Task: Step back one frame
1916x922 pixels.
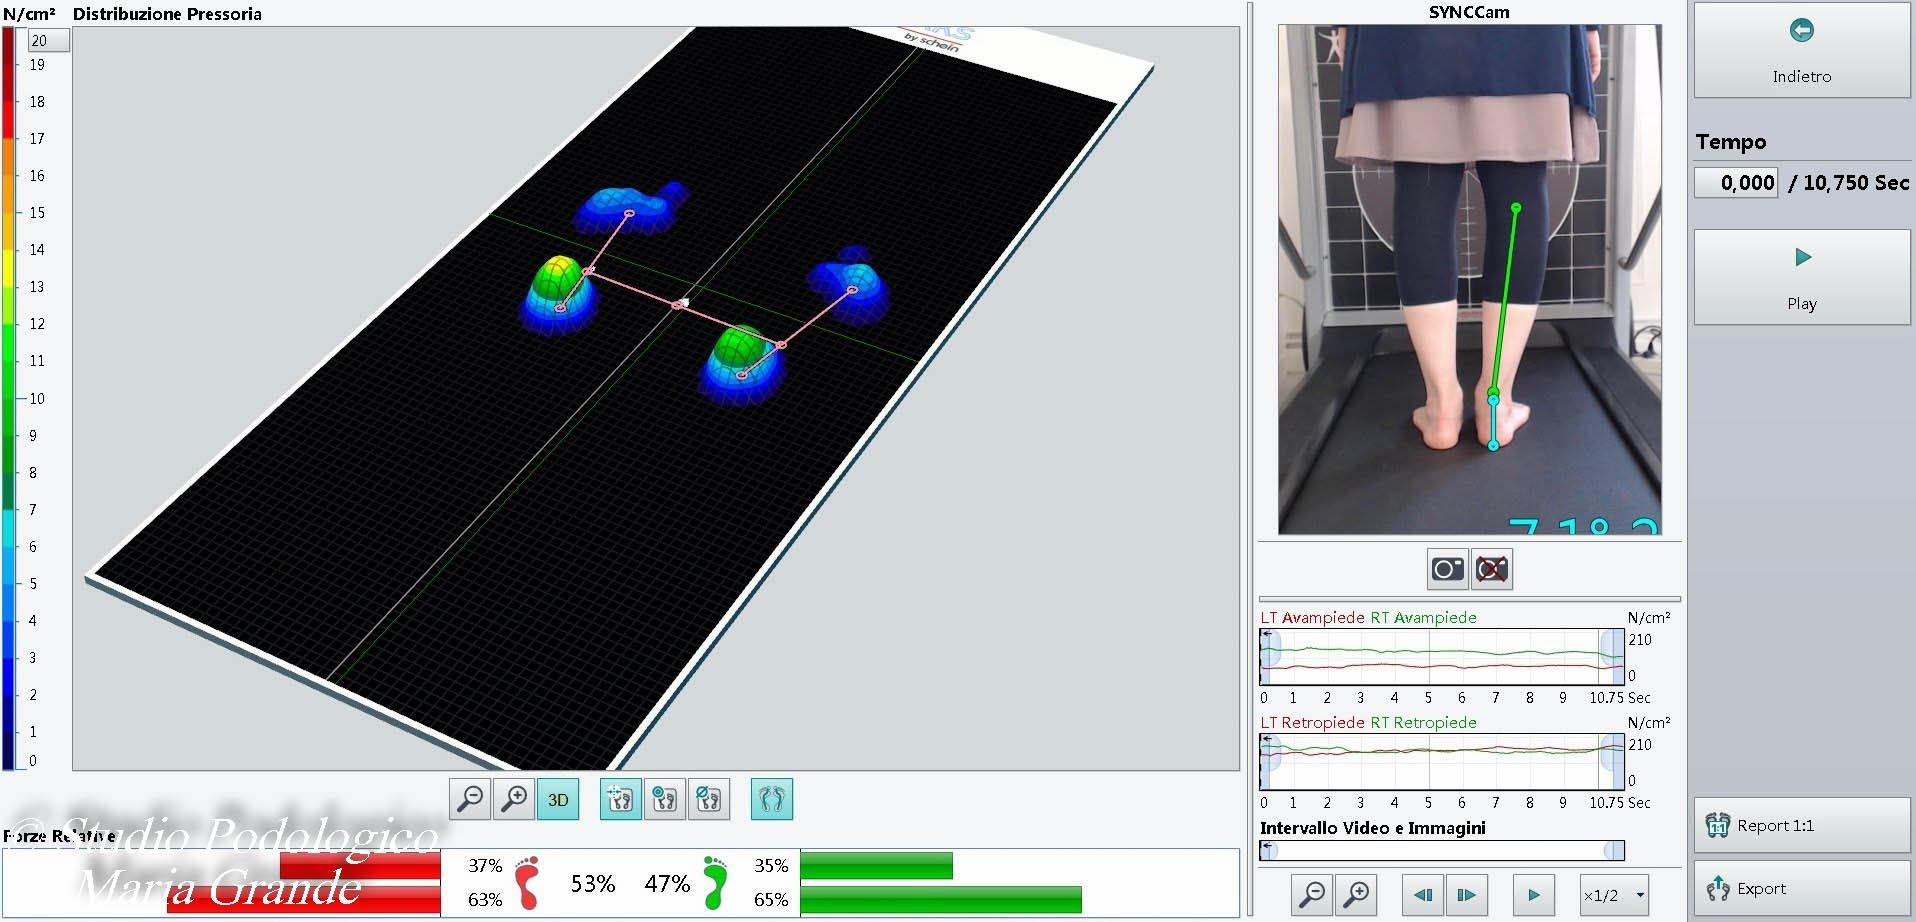Action: point(1423,895)
